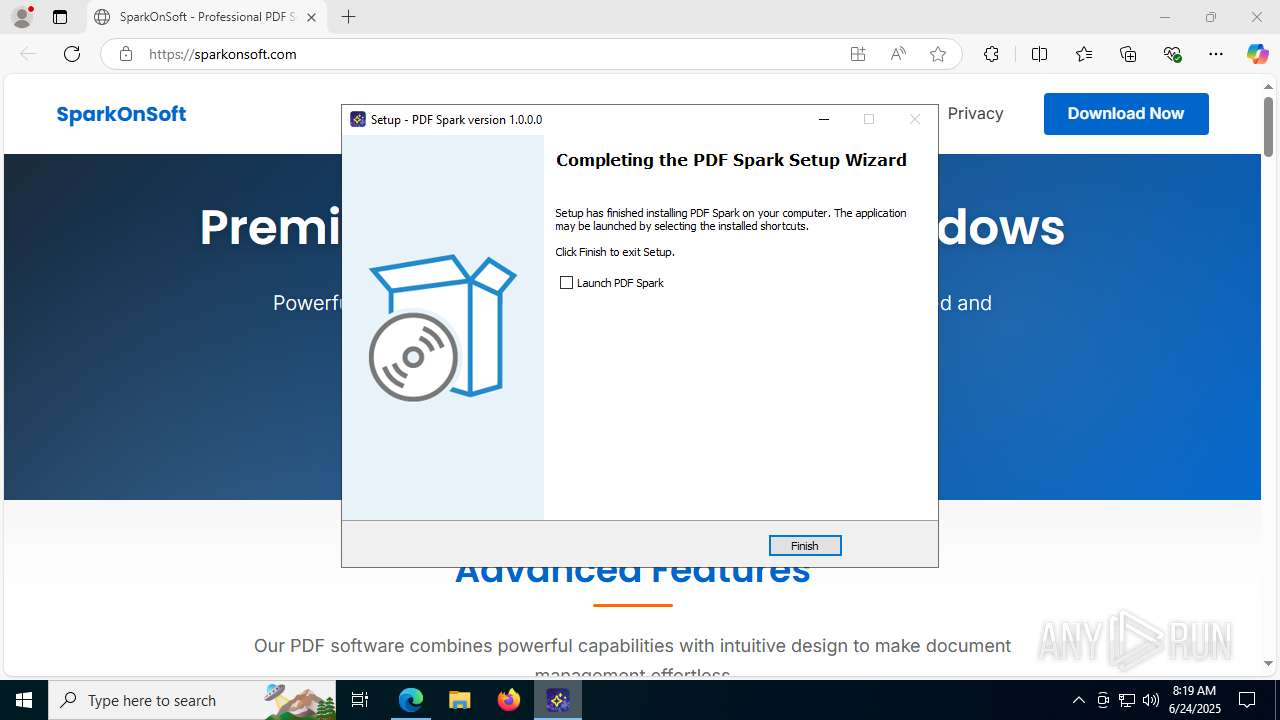Enable the Launch PDF Spark checkbox
Screen dimensions: 1280x720
pos(567,283)
